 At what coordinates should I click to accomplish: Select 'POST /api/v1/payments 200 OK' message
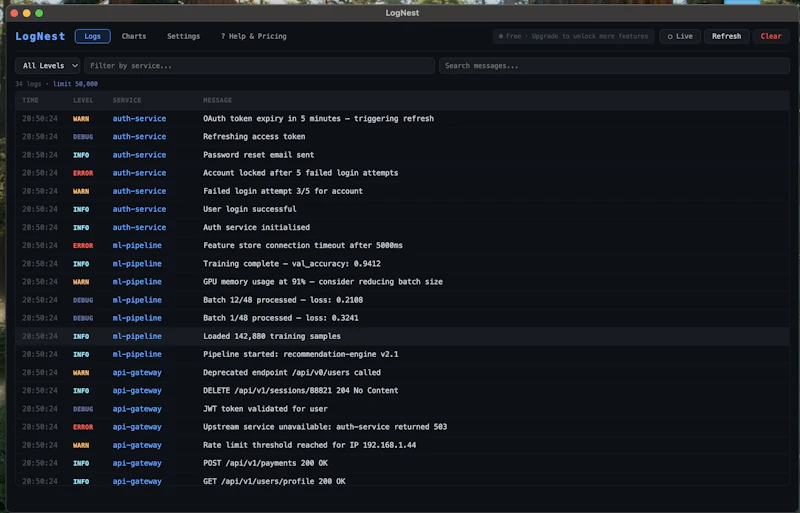coord(265,463)
